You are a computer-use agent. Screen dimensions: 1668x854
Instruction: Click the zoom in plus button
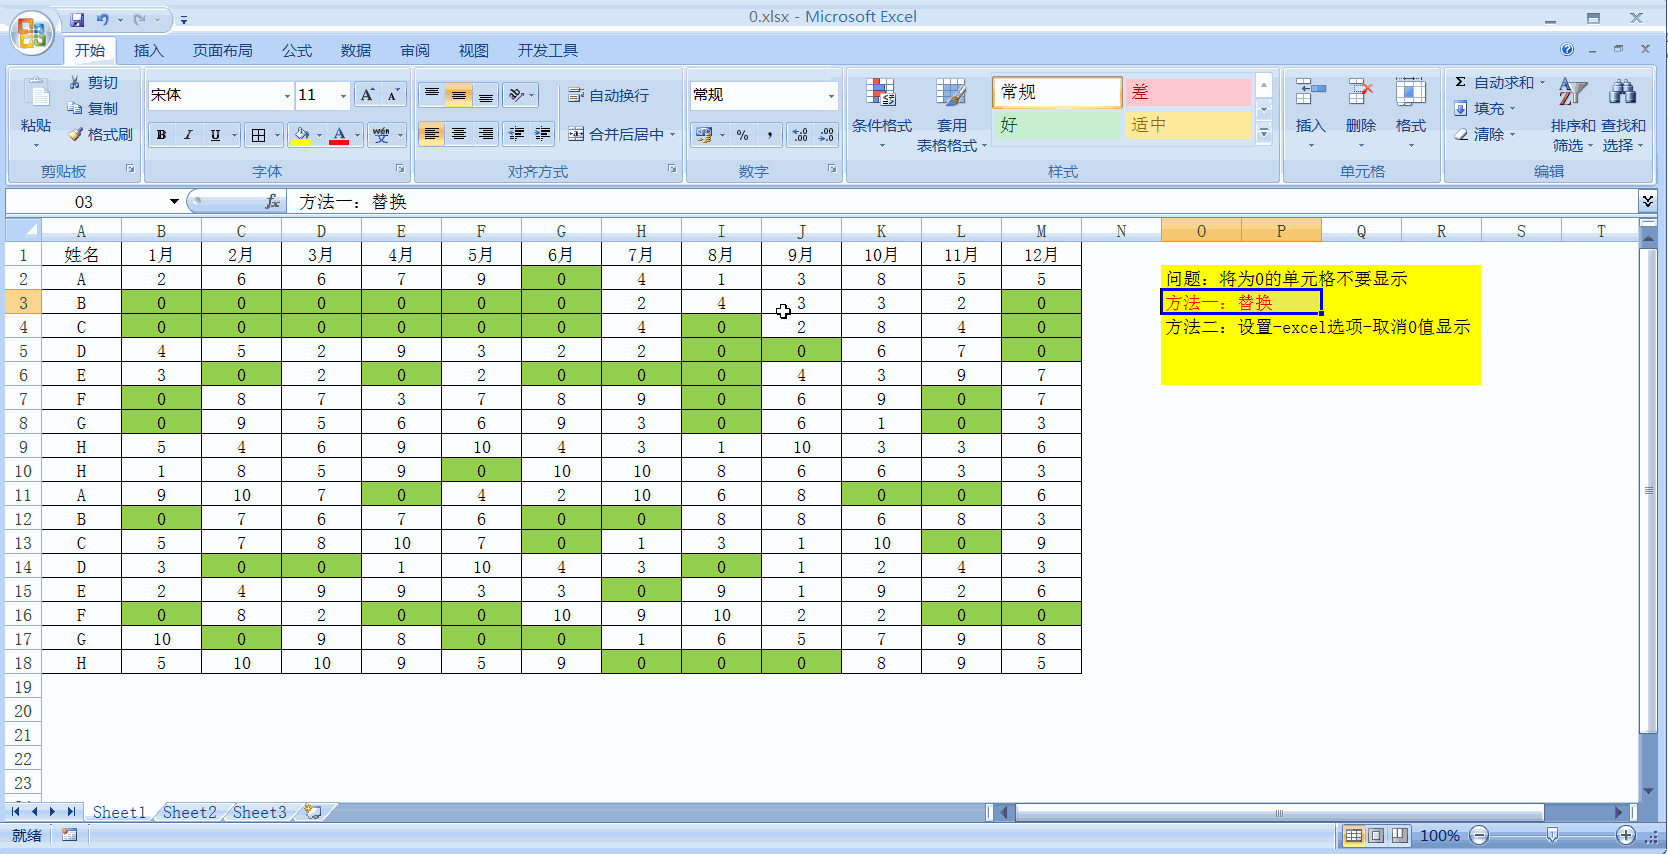click(x=1625, y=835)
